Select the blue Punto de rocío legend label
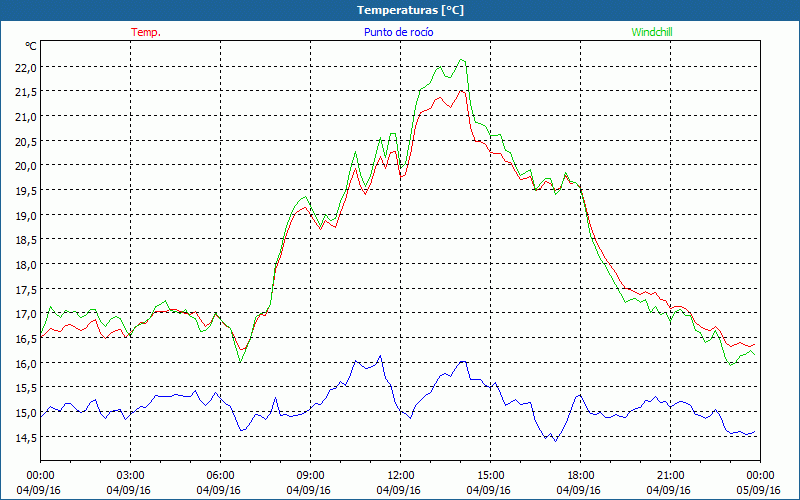The height and width of the screenshot is (500, 800). (398, 32)
